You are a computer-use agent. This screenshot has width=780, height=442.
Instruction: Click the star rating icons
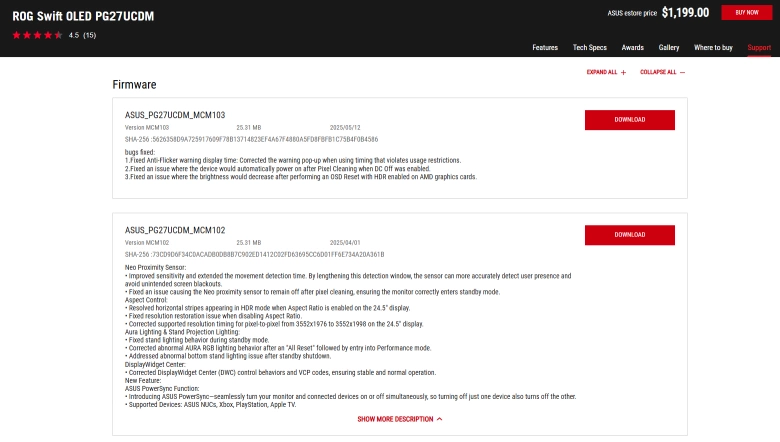(37, 35)
